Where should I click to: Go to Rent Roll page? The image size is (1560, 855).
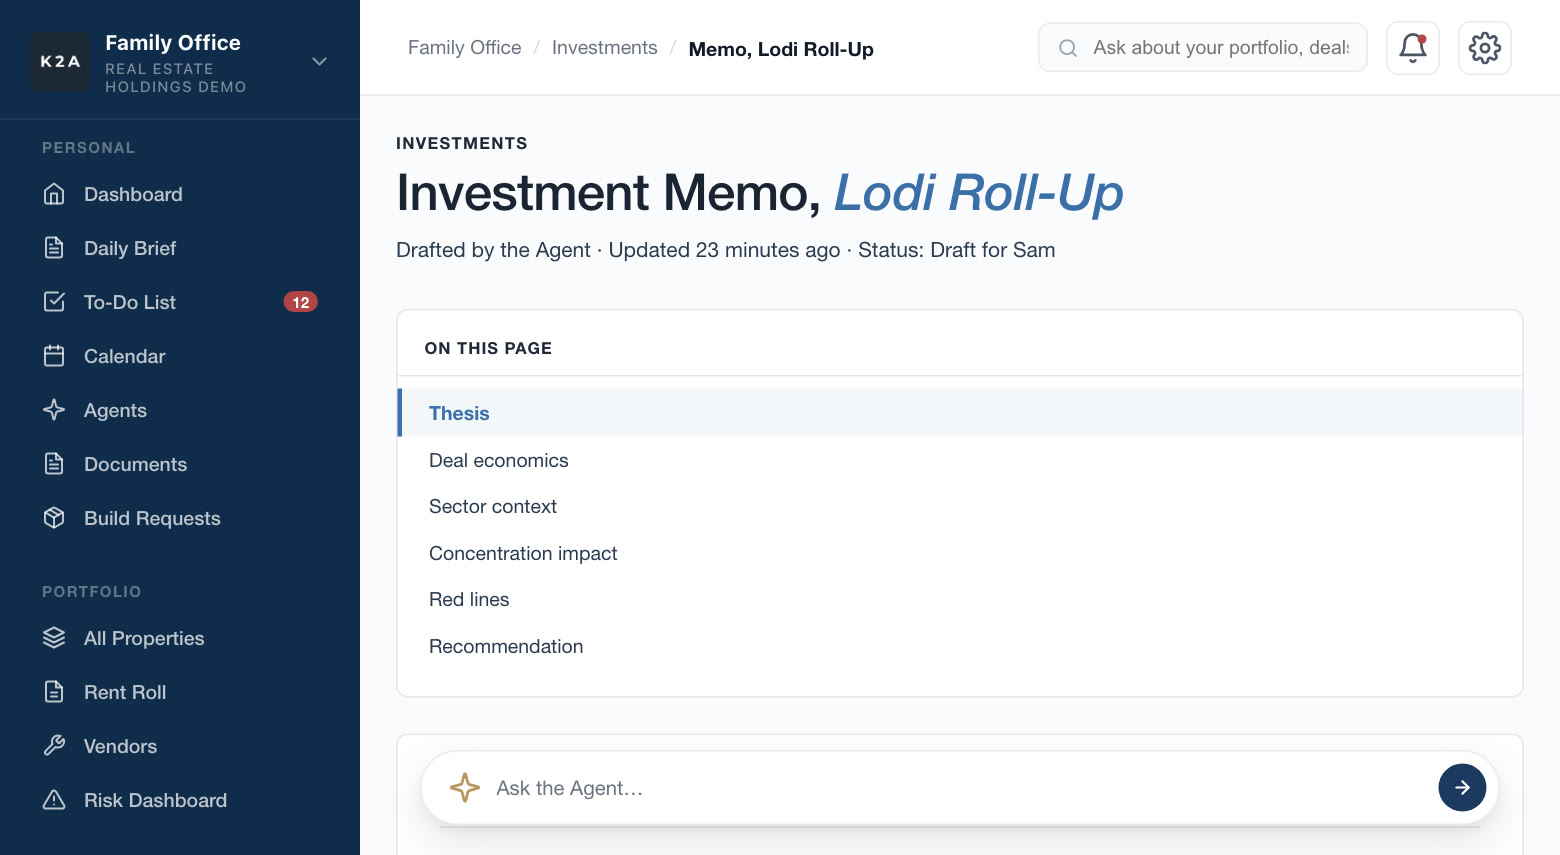click(180, 692)
